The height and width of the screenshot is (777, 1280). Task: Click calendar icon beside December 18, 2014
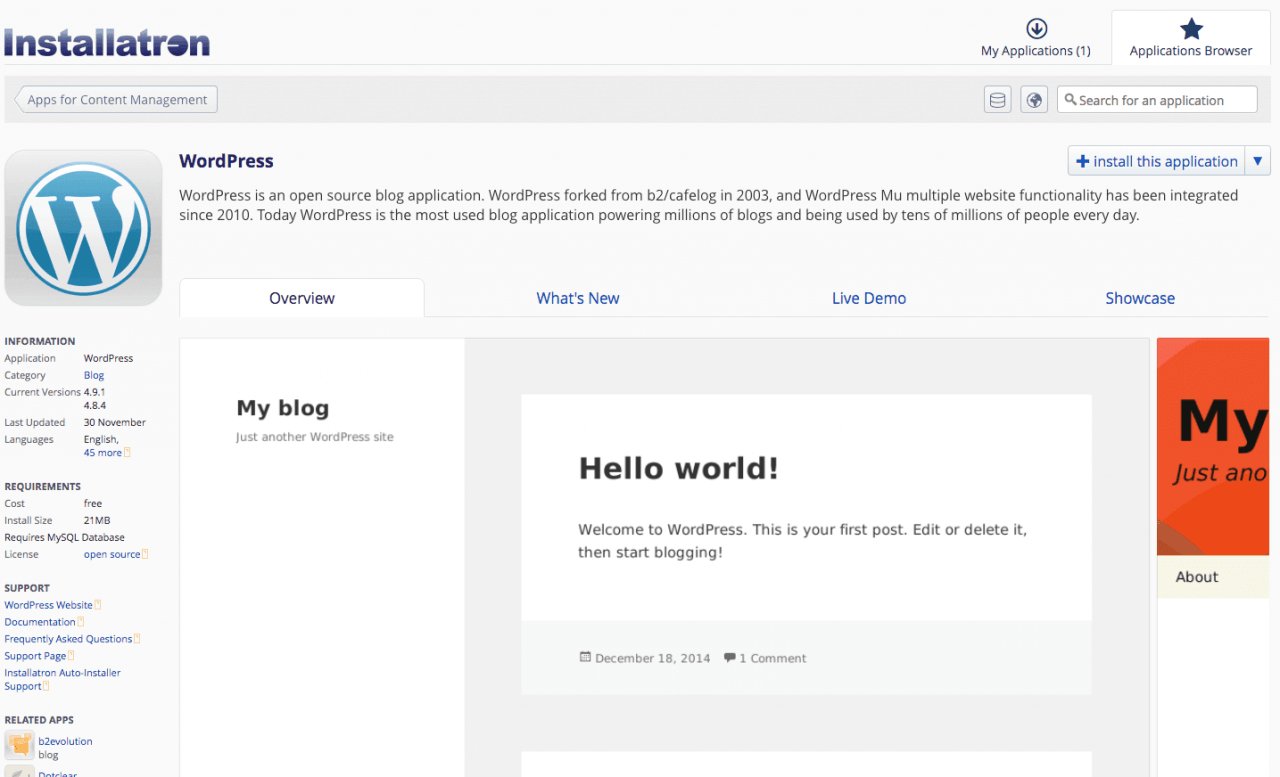[x=585, y=657]
